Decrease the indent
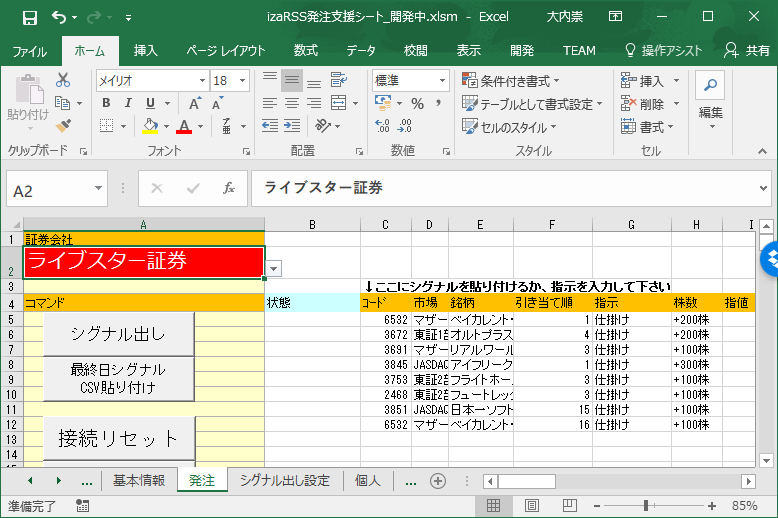778x518 pixels. point(270,126)
